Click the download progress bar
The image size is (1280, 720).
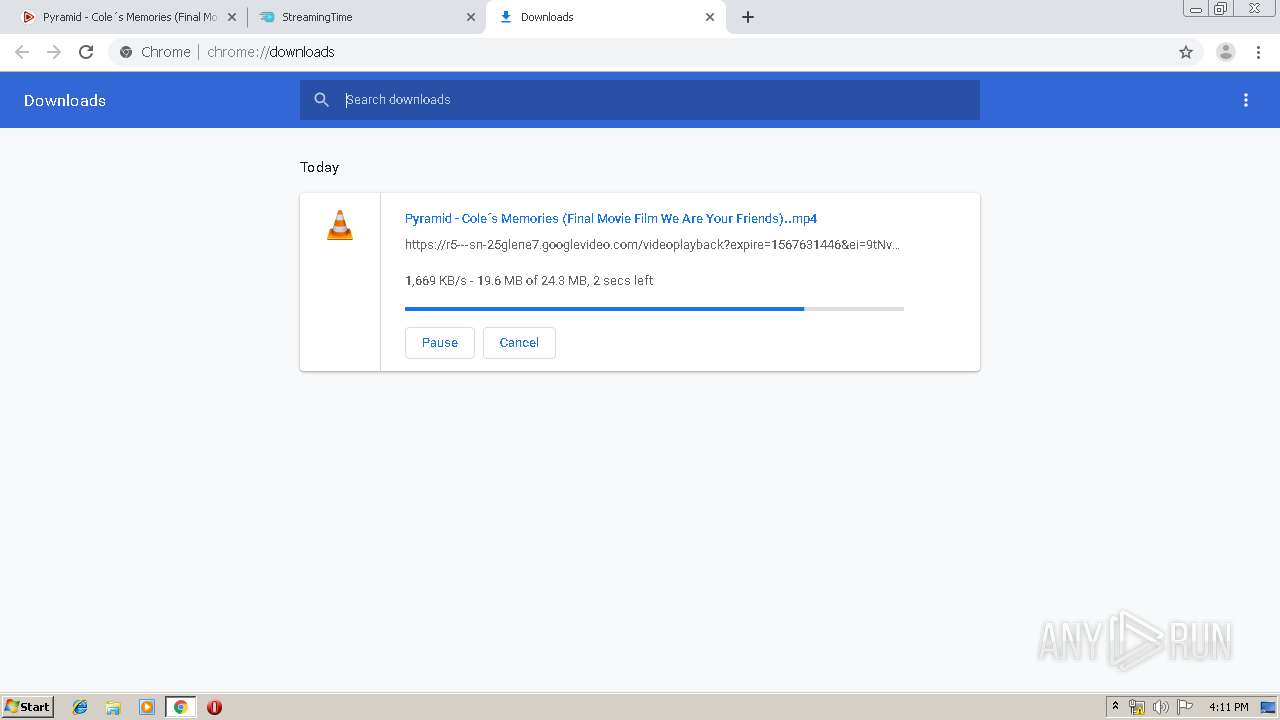click(654, 309)
